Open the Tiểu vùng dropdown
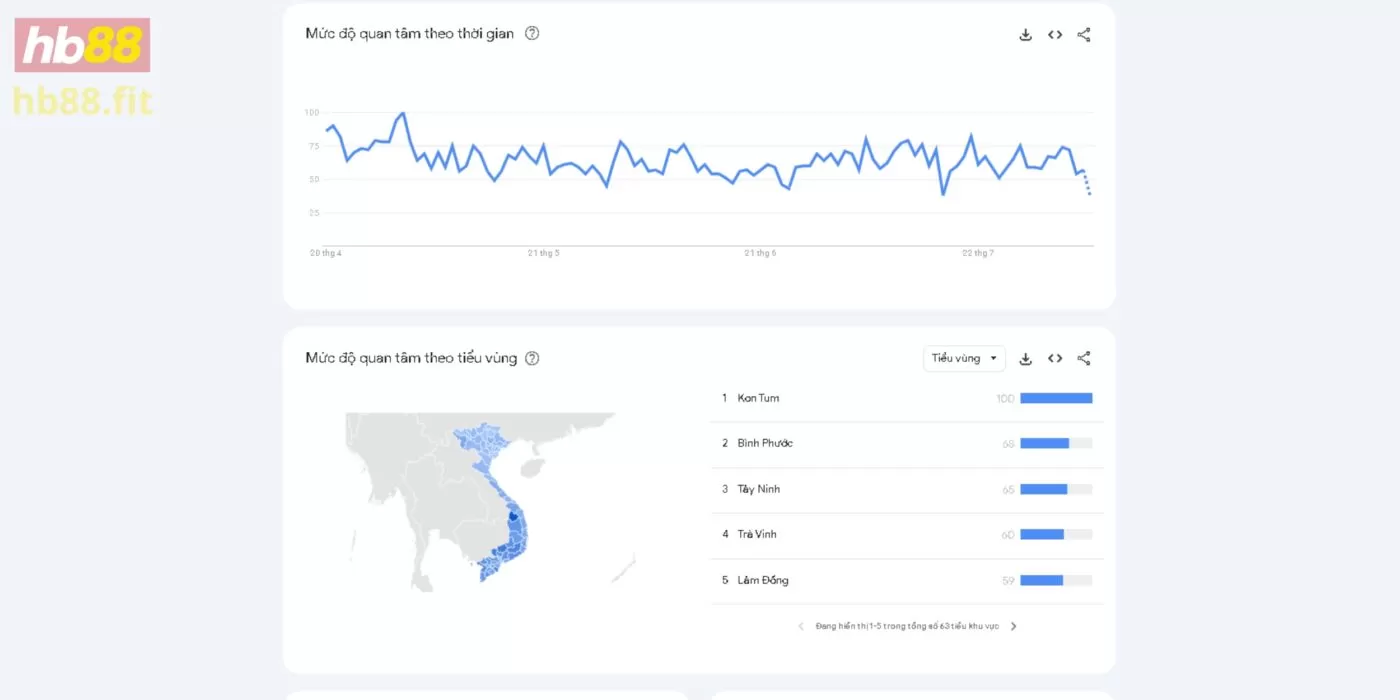 pyautogui.click(x=964, y=358)
